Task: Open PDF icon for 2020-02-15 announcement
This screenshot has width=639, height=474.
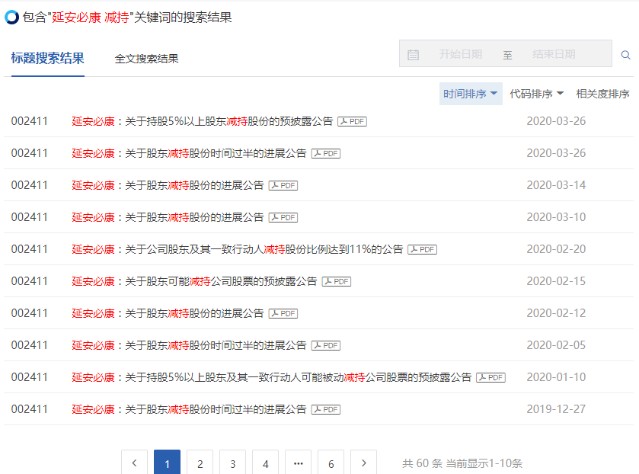Action: click(337, 282)
